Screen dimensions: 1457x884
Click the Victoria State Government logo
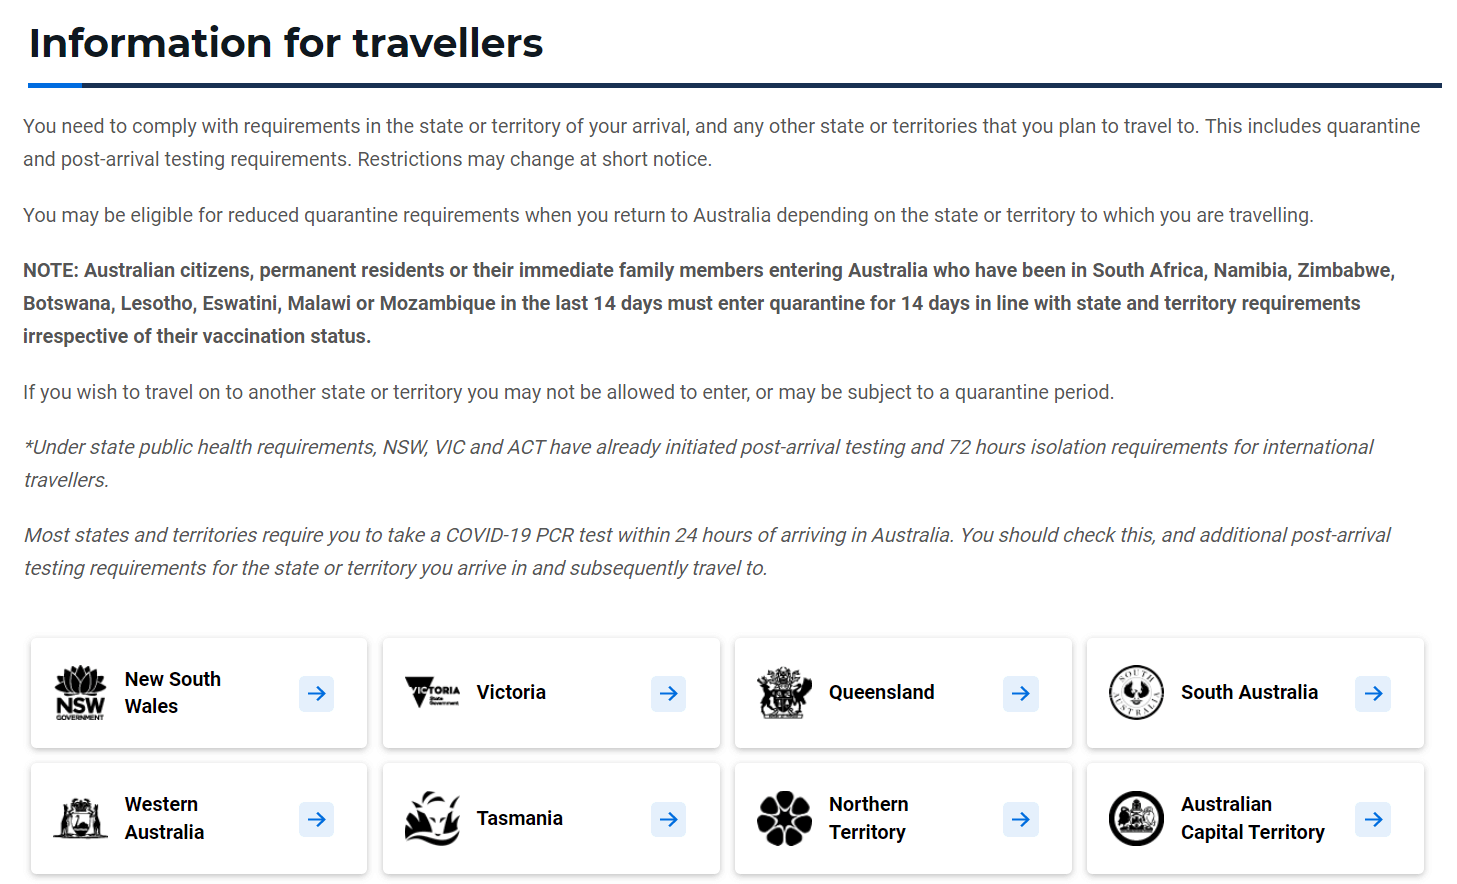[433, 692]
